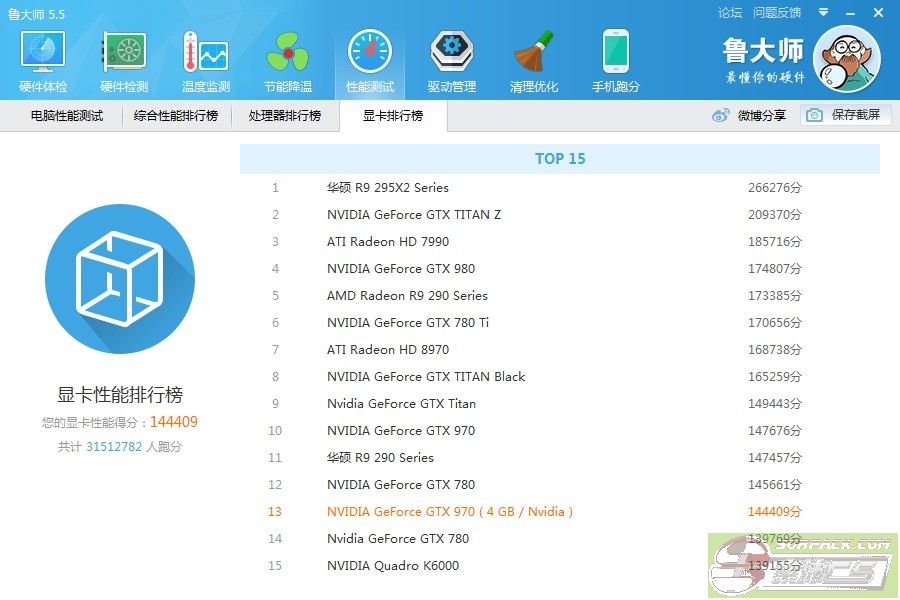Click the Weibo logo icon
Screen dimensions: 900x600
click(720, 115)
